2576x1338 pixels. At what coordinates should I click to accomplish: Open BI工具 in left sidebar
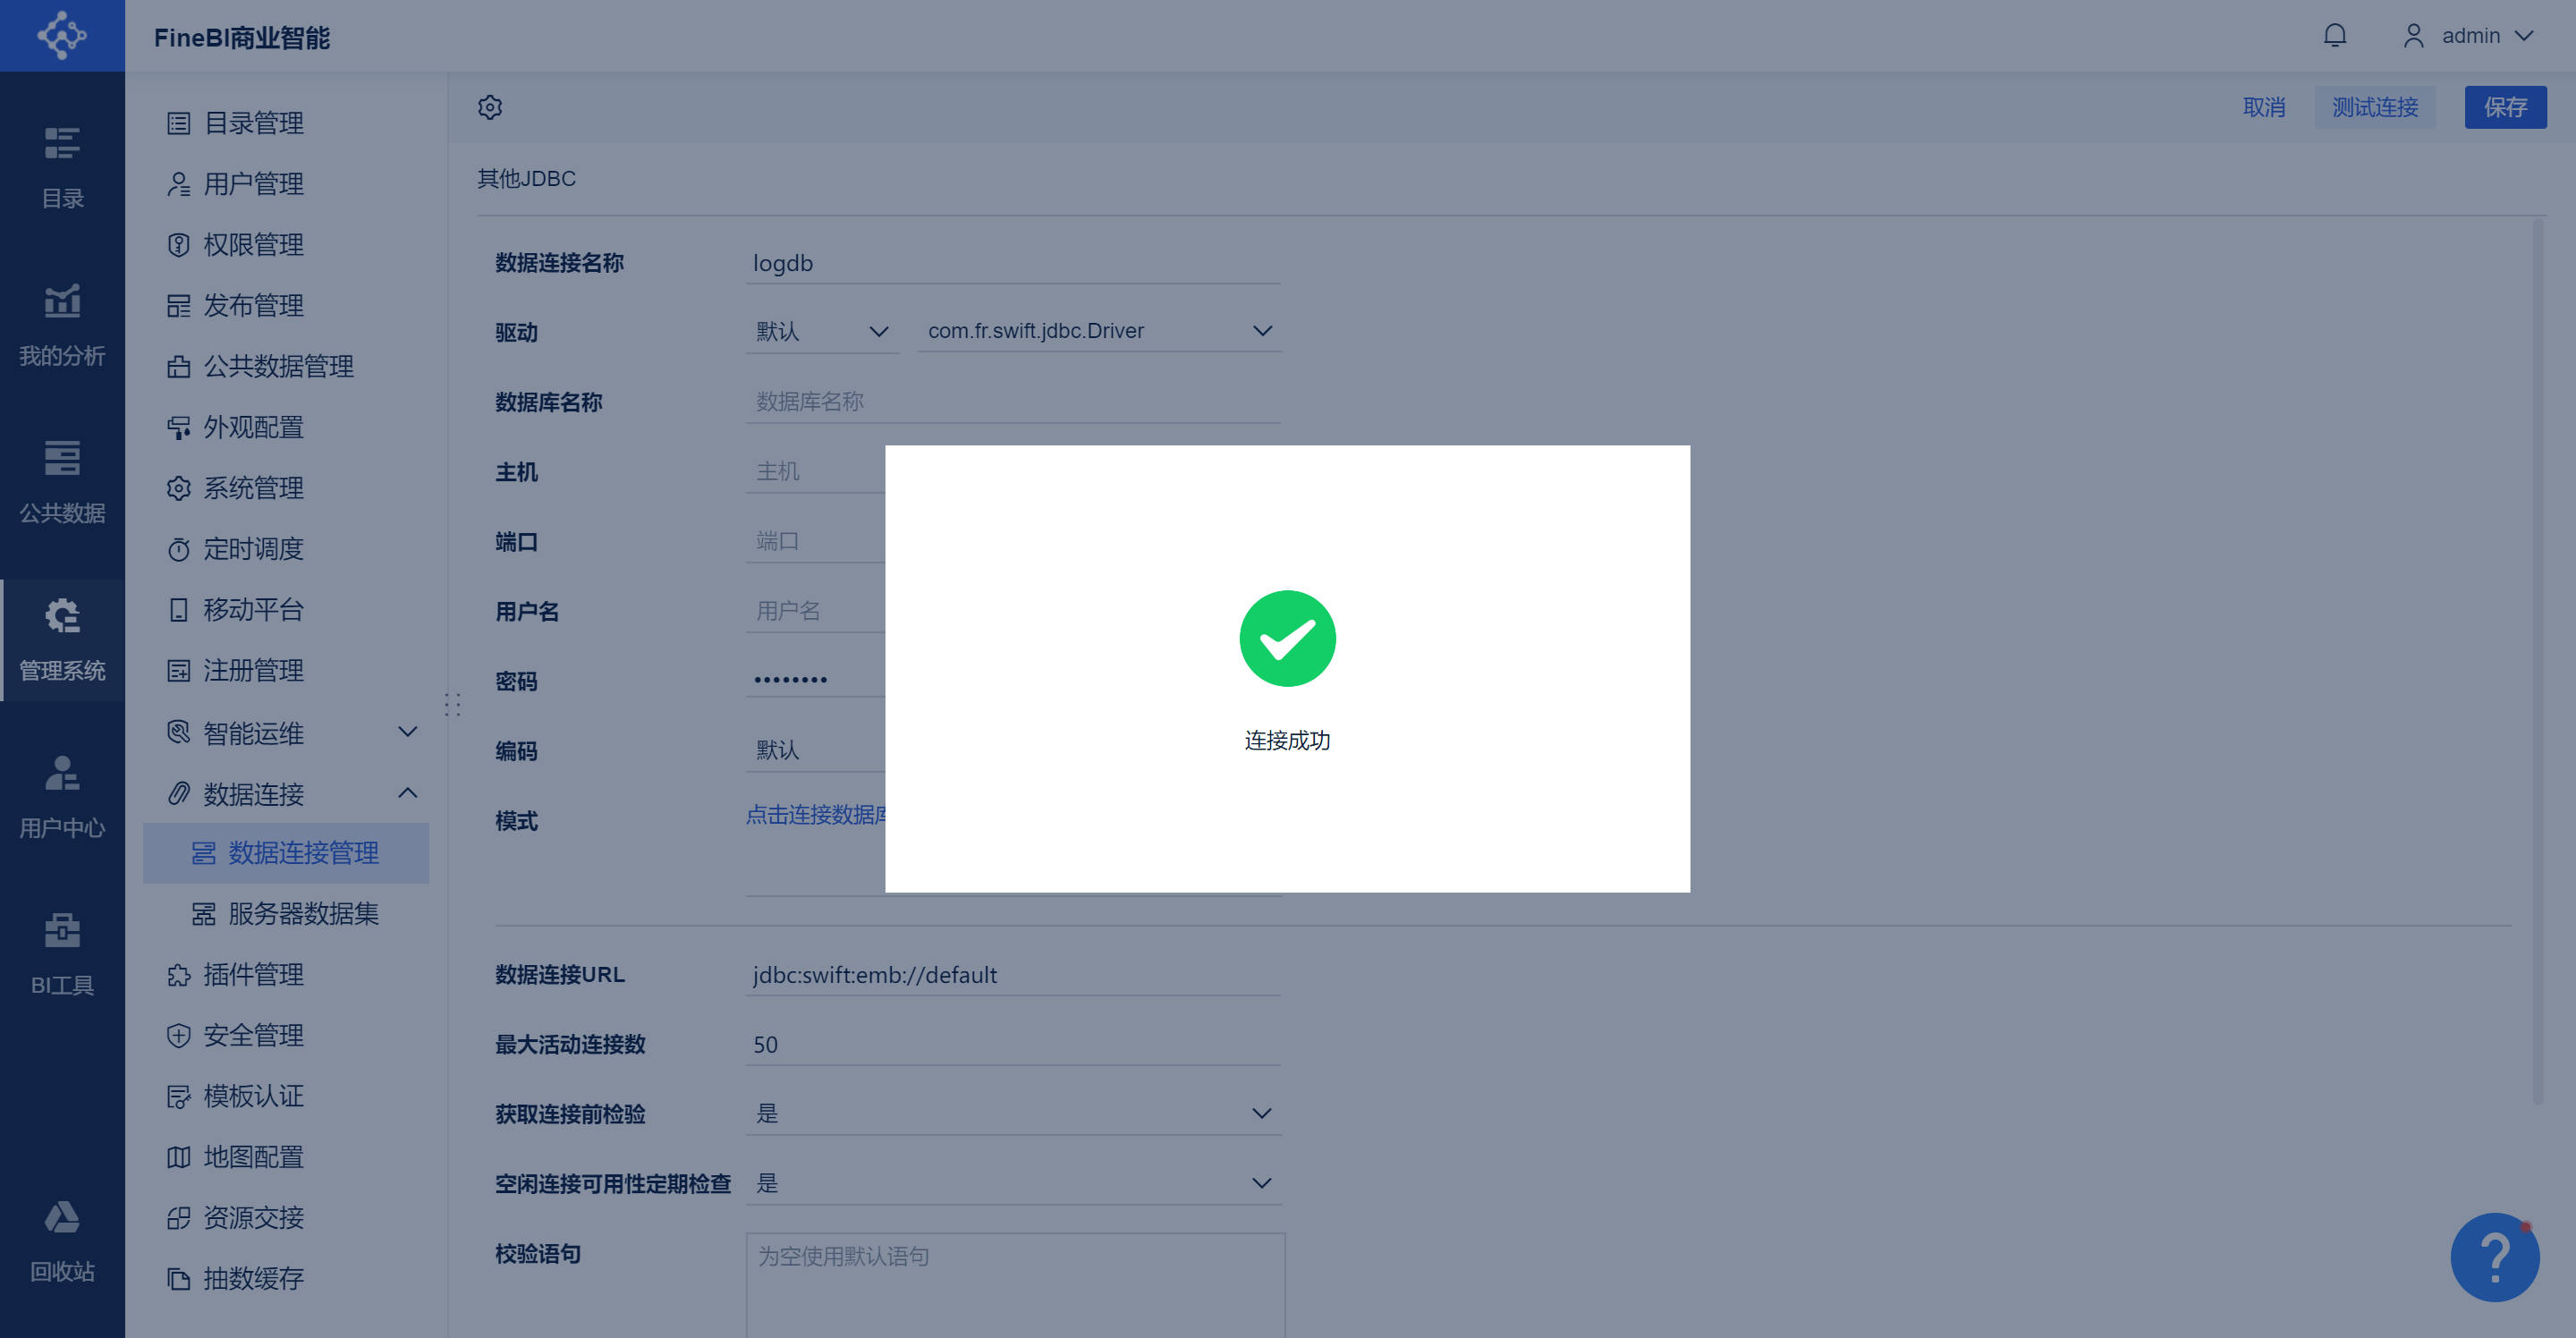coord(62,954)
